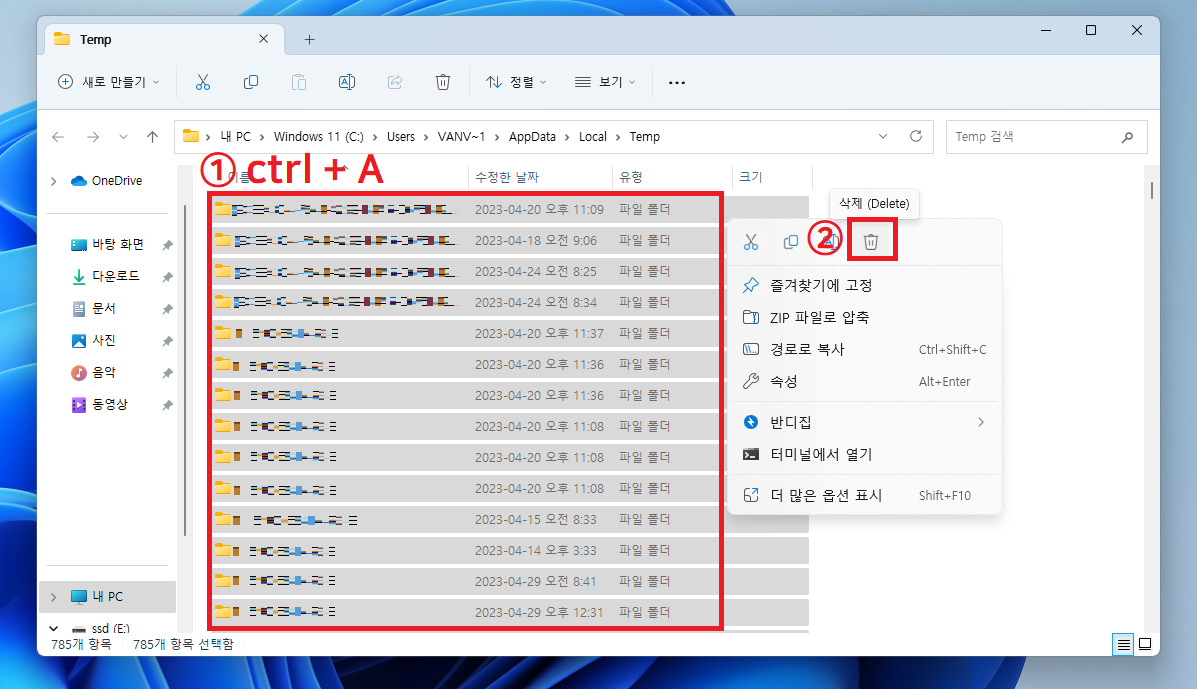Click the Temp 검색 search field
This screenshot has height=689, width=1197.
point(1040,136)
